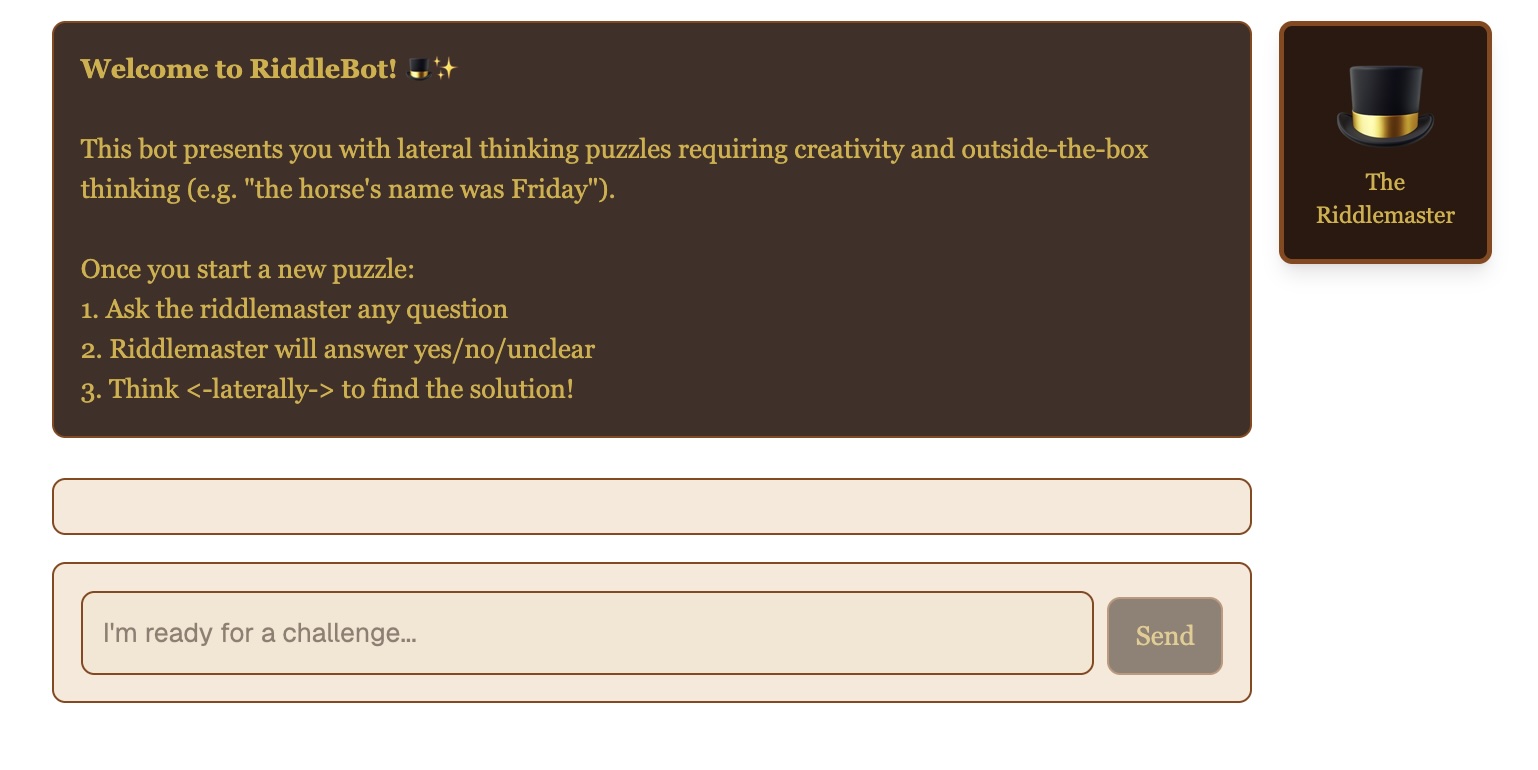This screenshot has width=1538, height=770.
Task: Click the empty chat message bar
Action: [x=651, y=506]
